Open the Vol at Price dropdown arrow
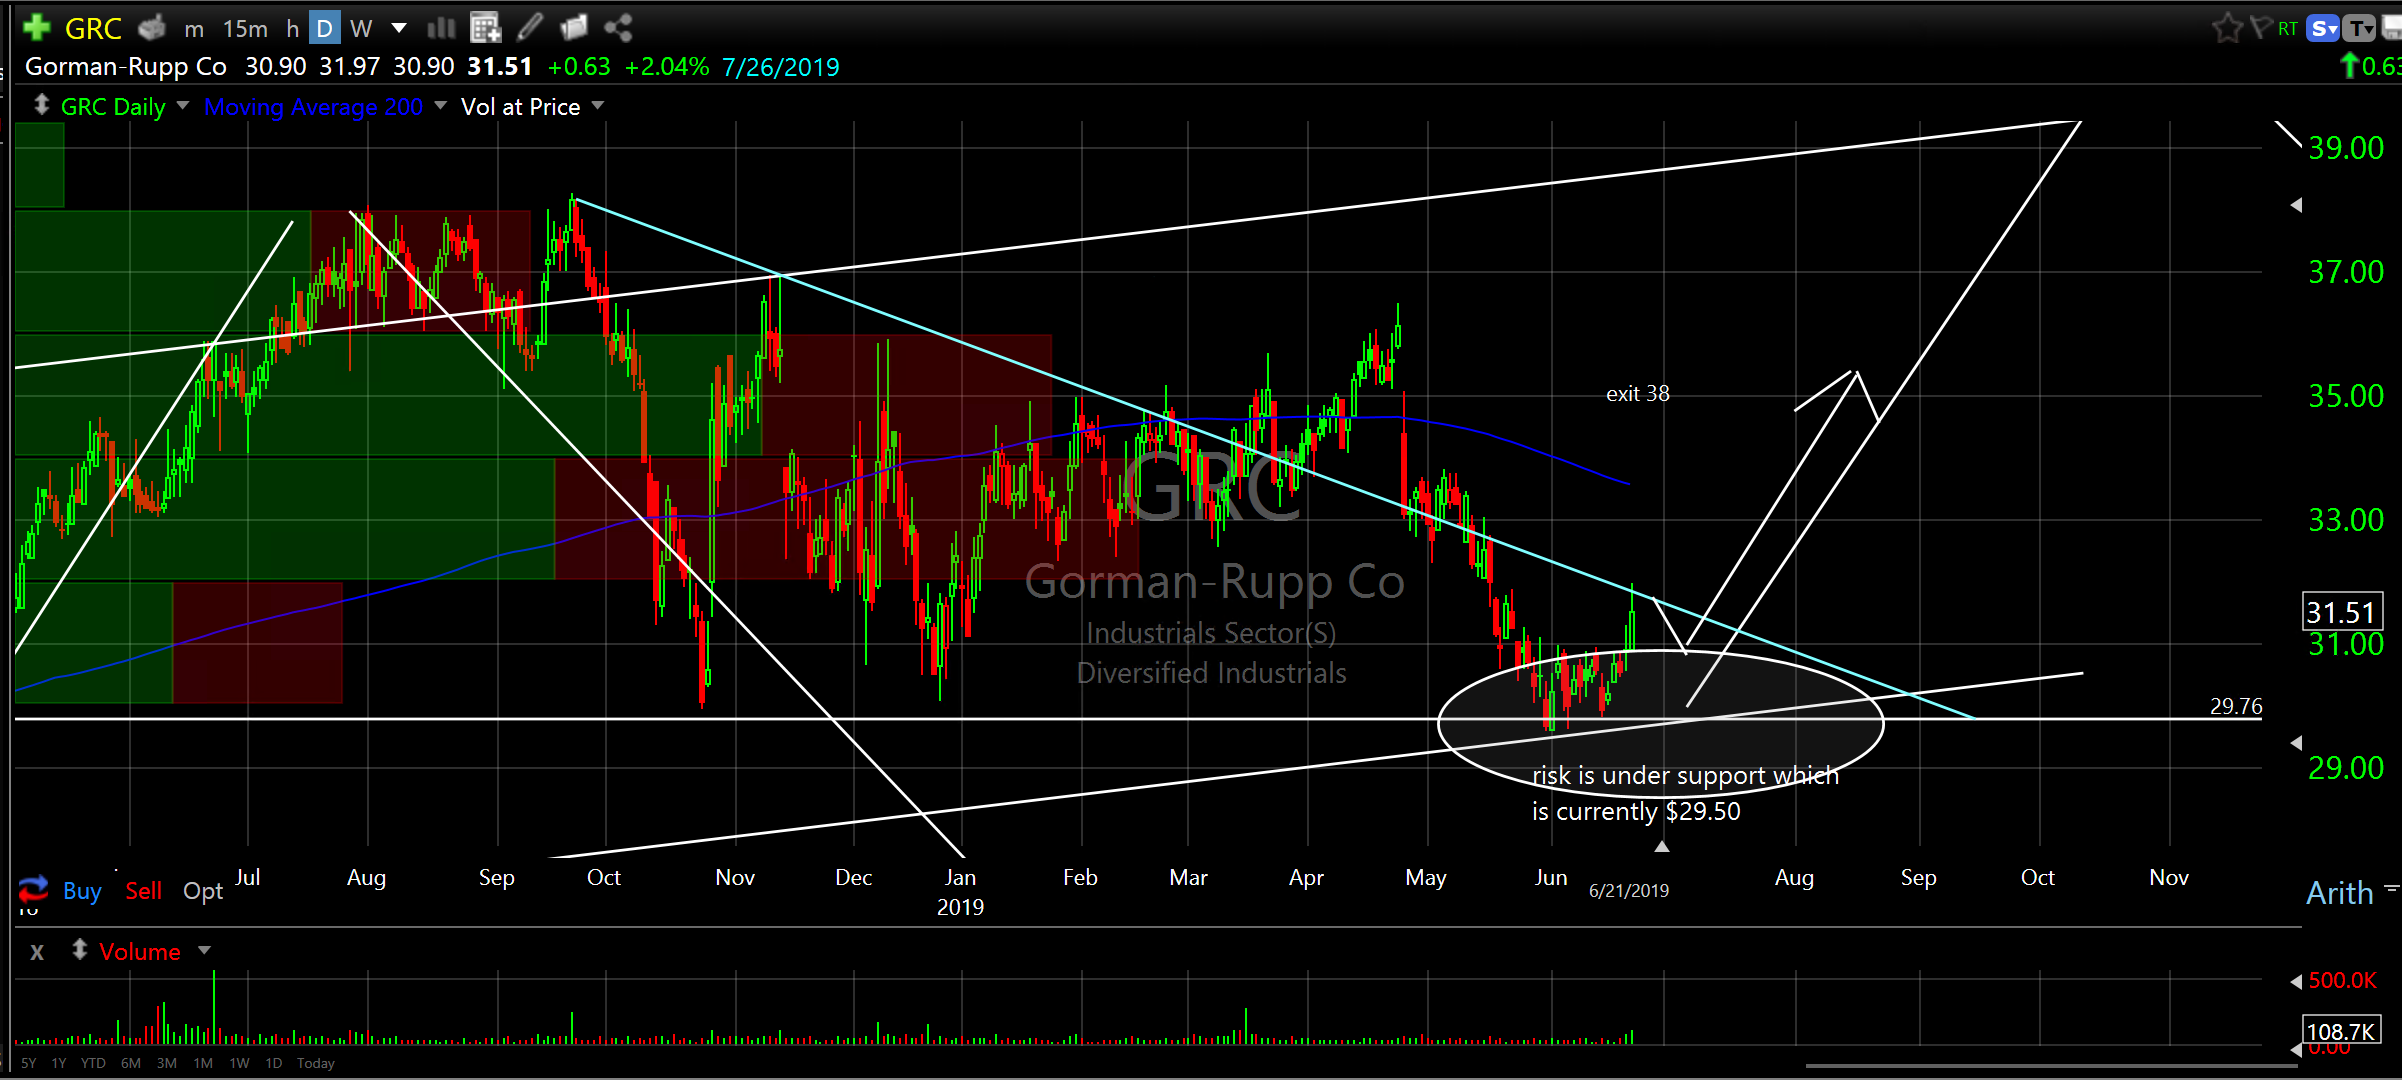Image resolution: width=2402 pixels, height=1080 pixels. [599, 105]
